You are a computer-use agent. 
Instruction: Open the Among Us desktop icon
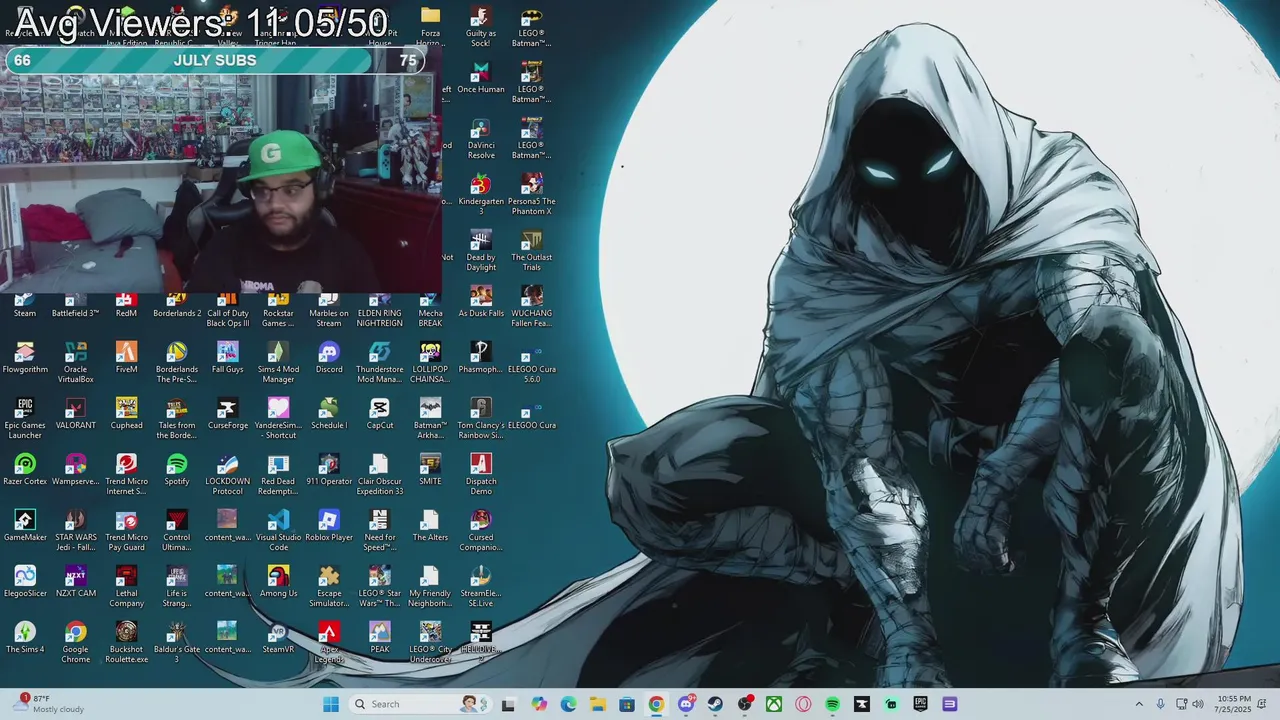[279, 582]
